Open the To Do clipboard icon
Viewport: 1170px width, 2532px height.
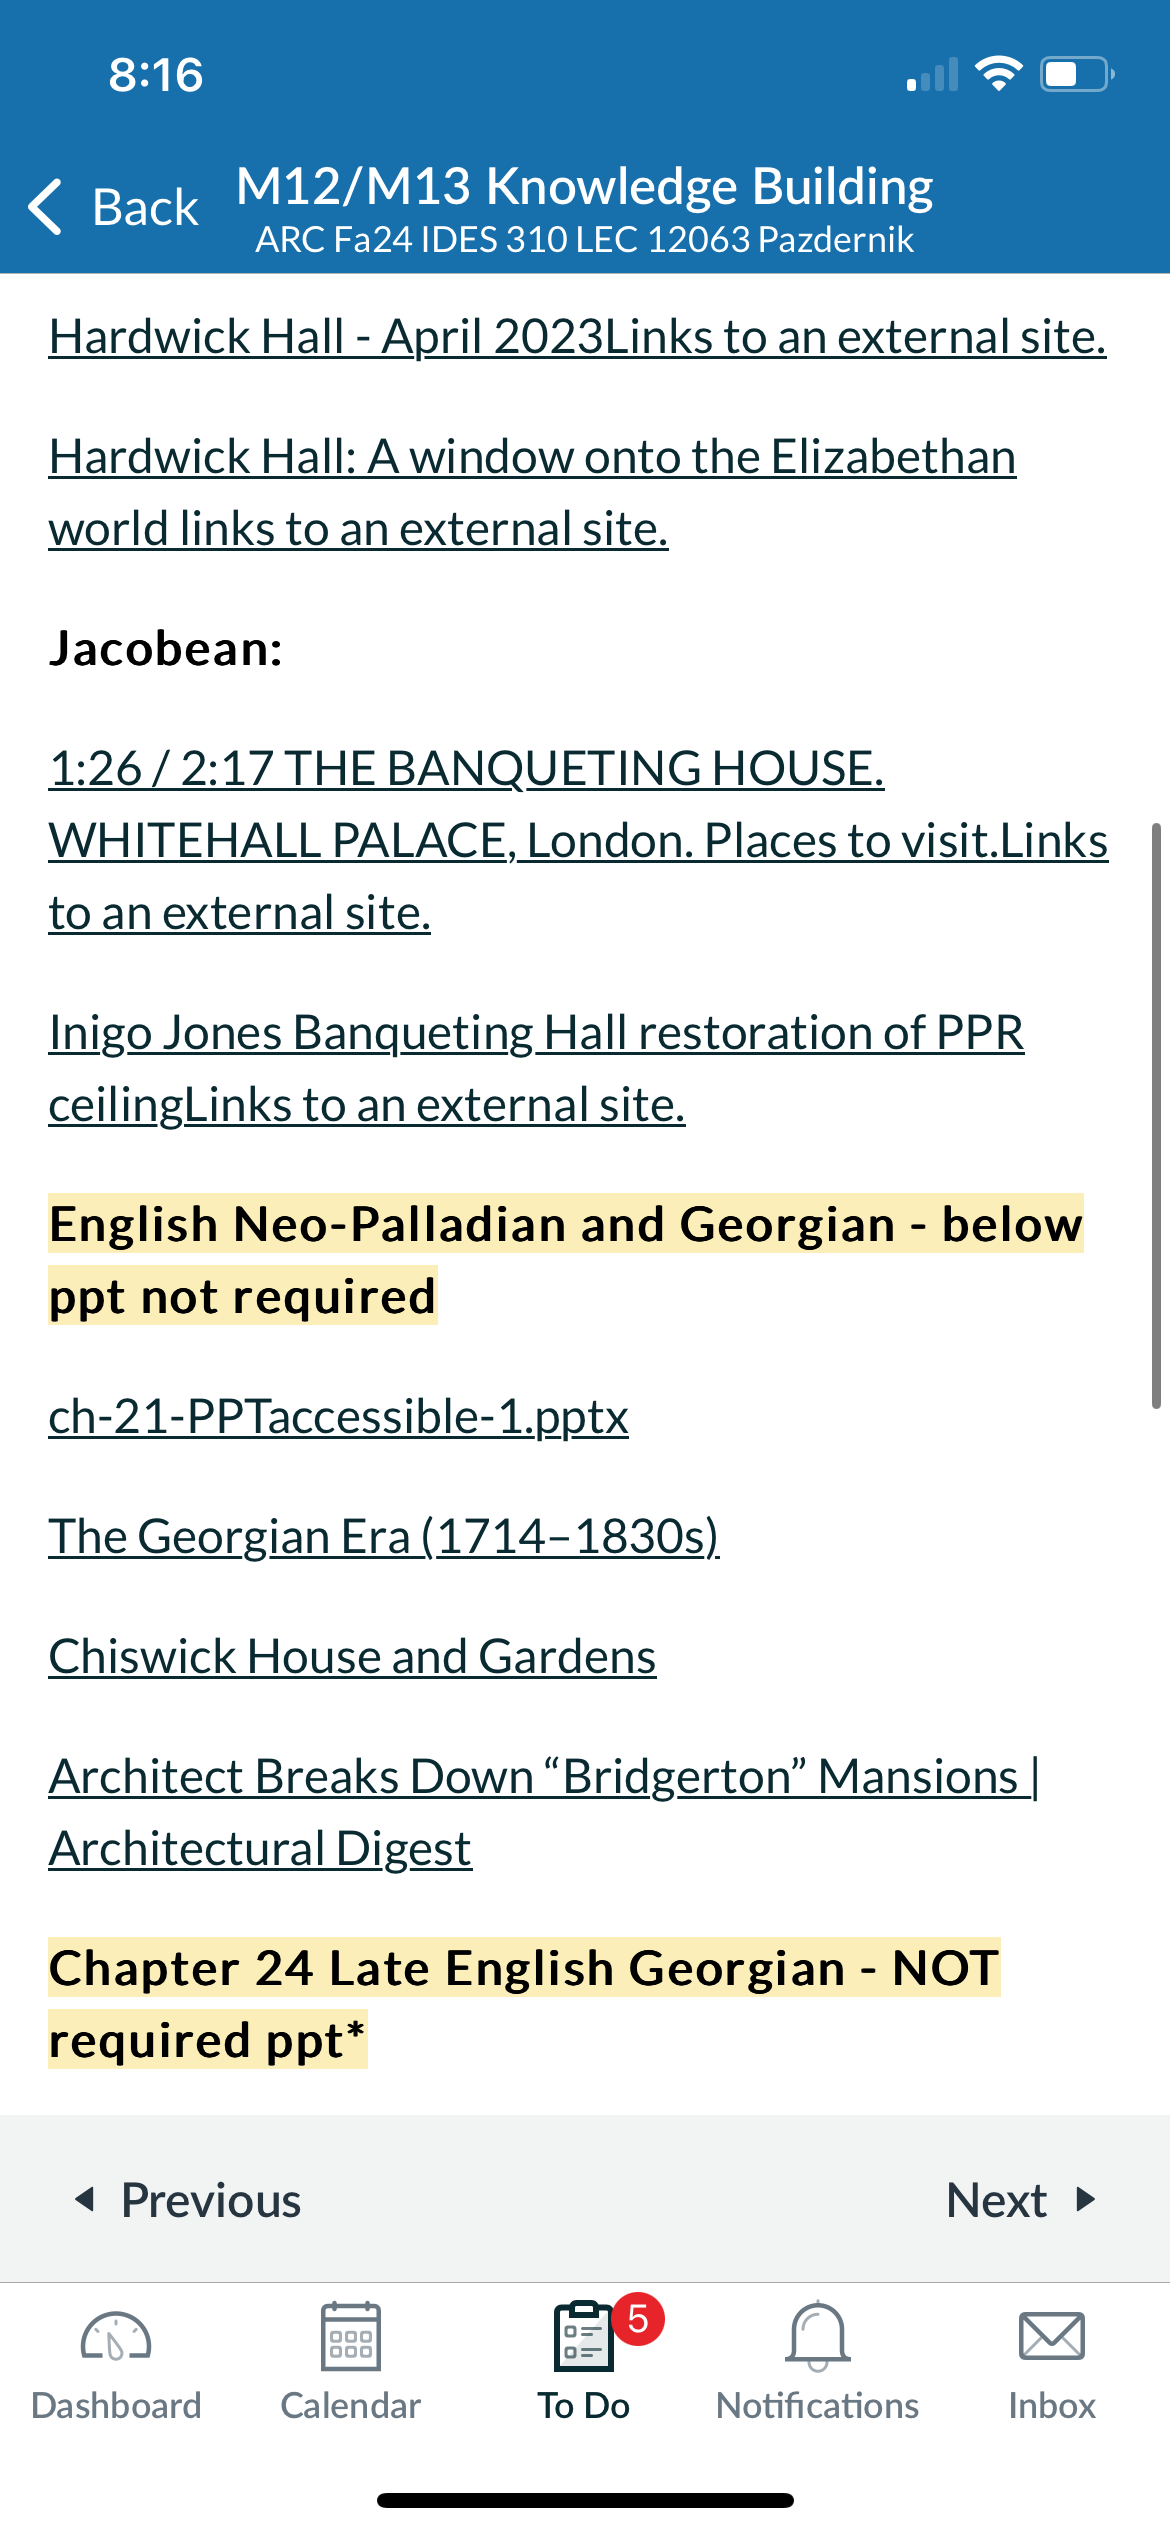584,2336
